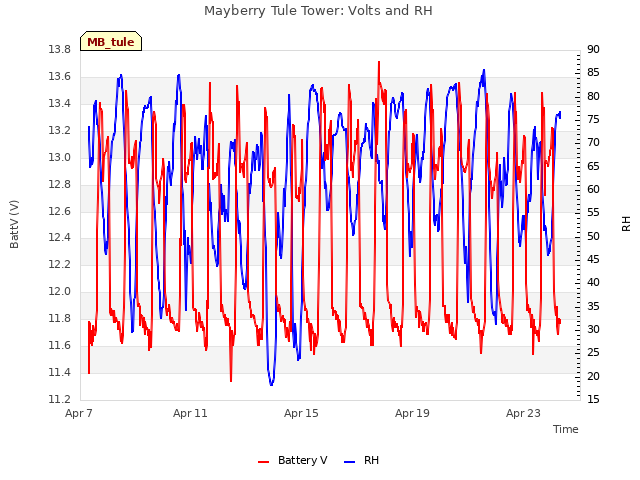Viewport: 640px width, 480px height.
Task: Click the 11.8 left axis value
Action: coord(60,318)
